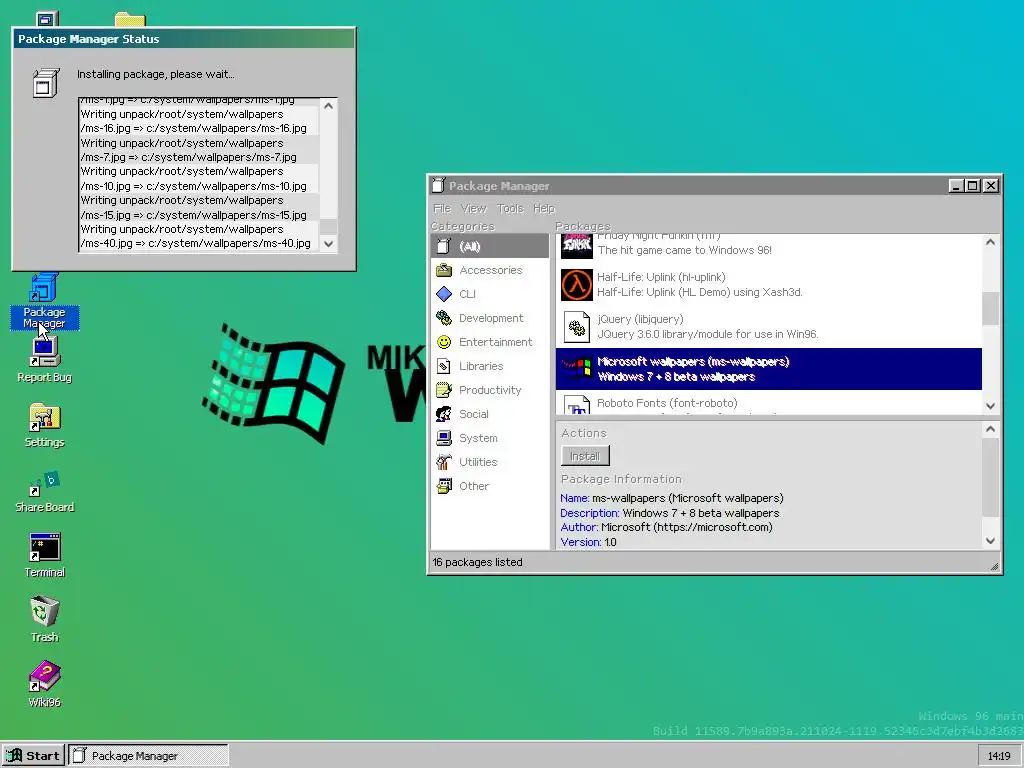
Task: Click the package info scroll down arrow
Action: [990, 541]
